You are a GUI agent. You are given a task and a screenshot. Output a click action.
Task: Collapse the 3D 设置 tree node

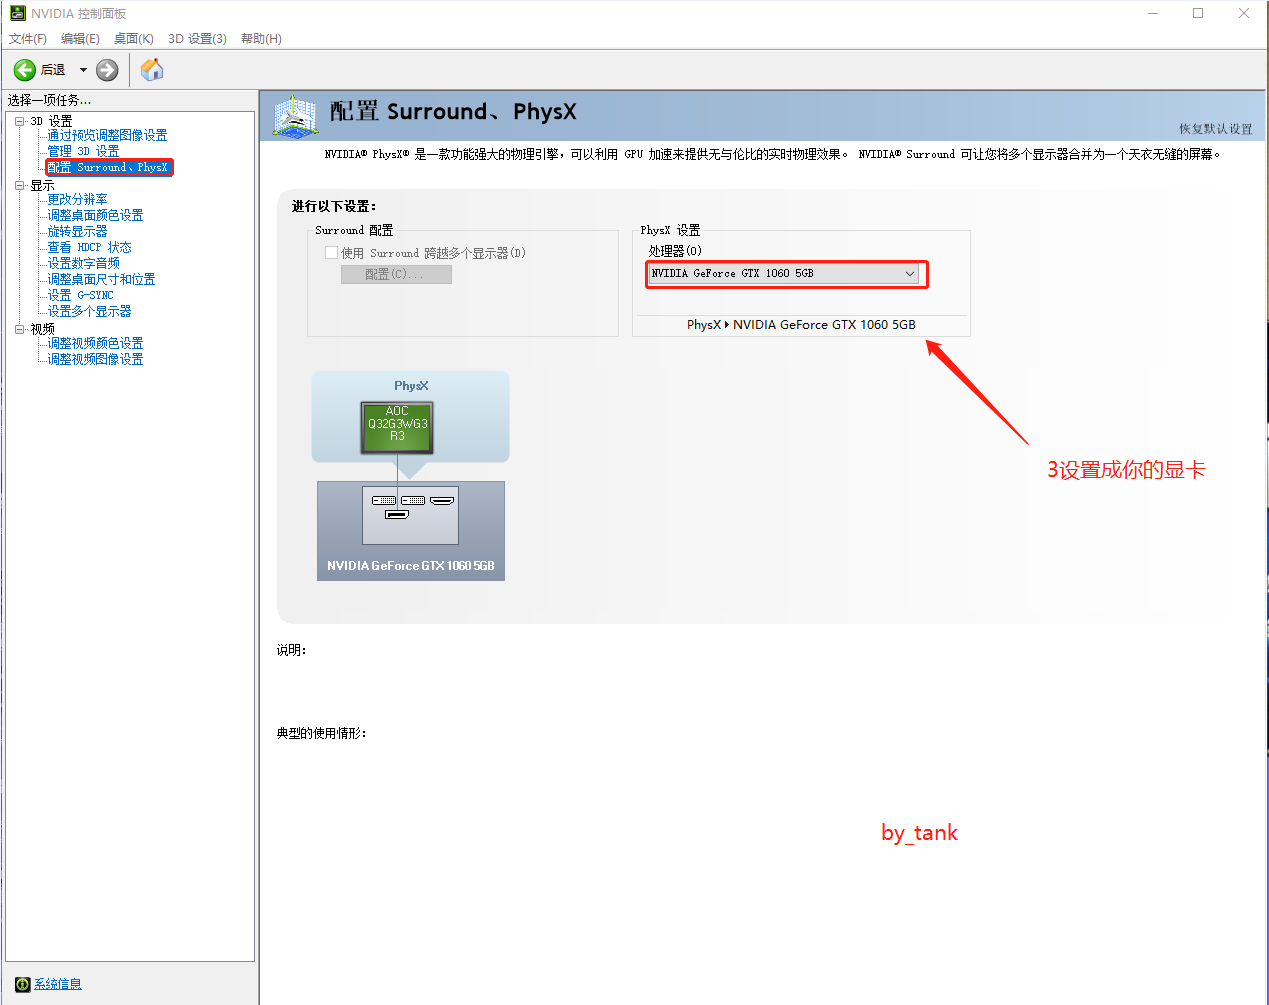pyautogui.click(x=19, y=121)
